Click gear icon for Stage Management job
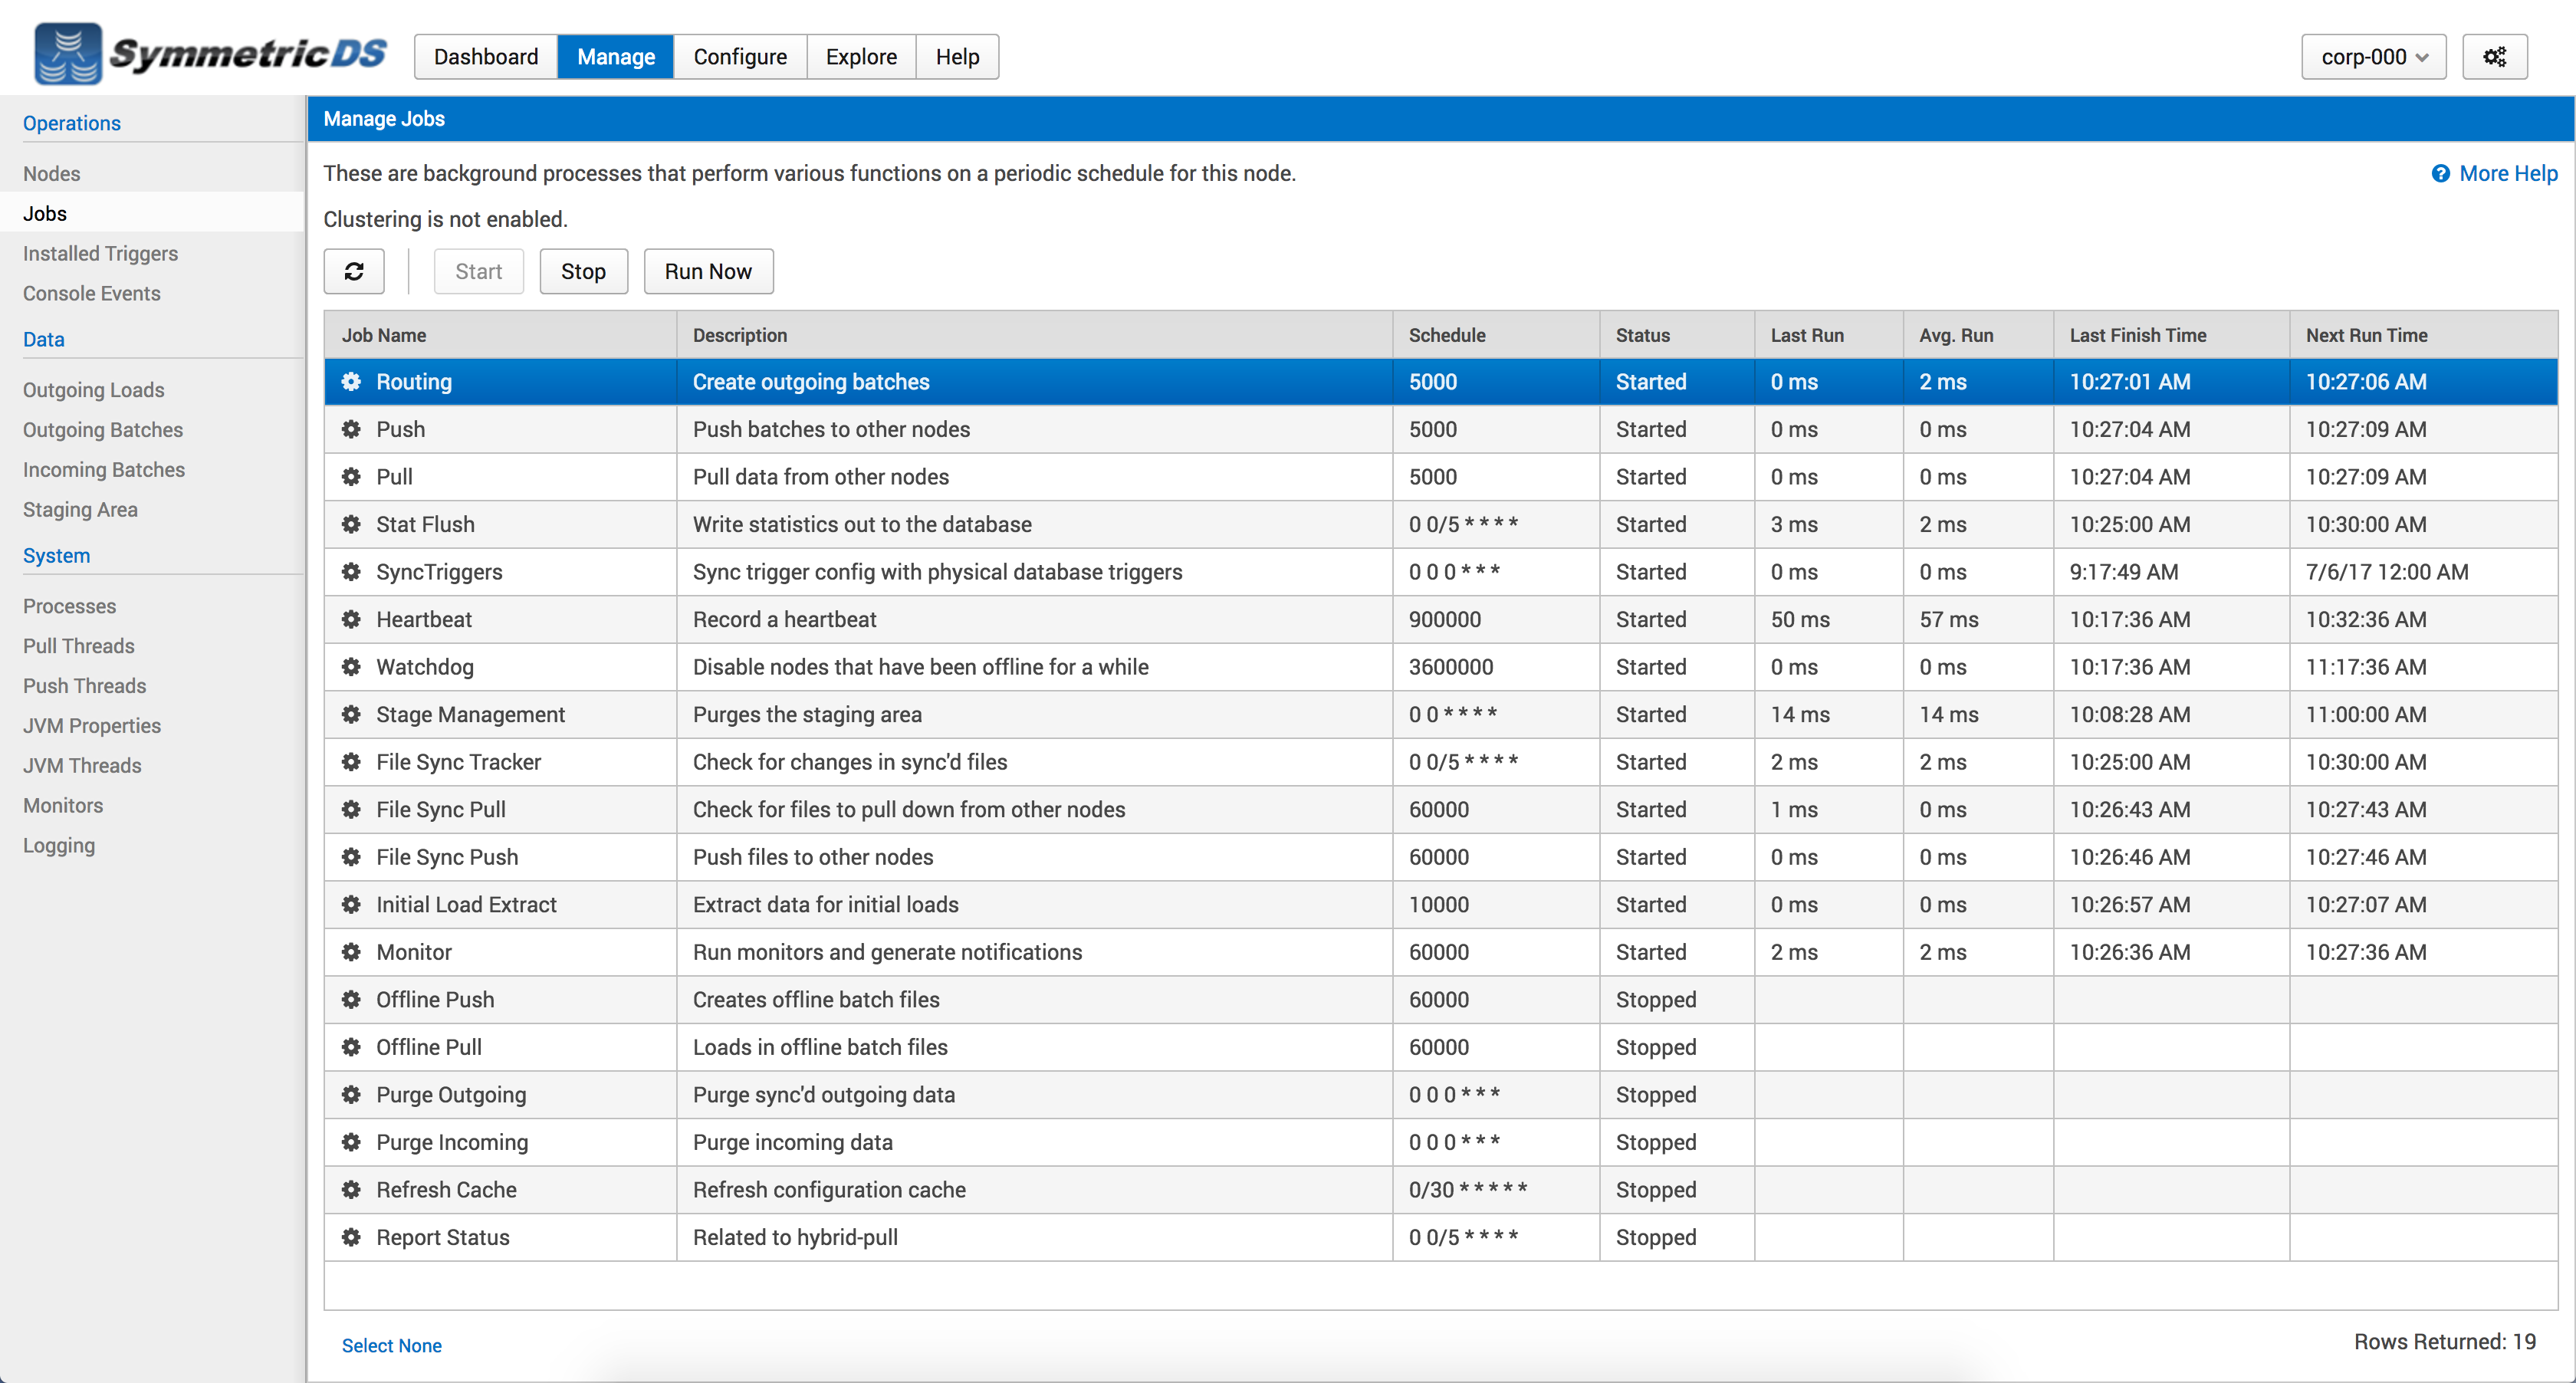Screen dimensions: 2576x1383 351,714
